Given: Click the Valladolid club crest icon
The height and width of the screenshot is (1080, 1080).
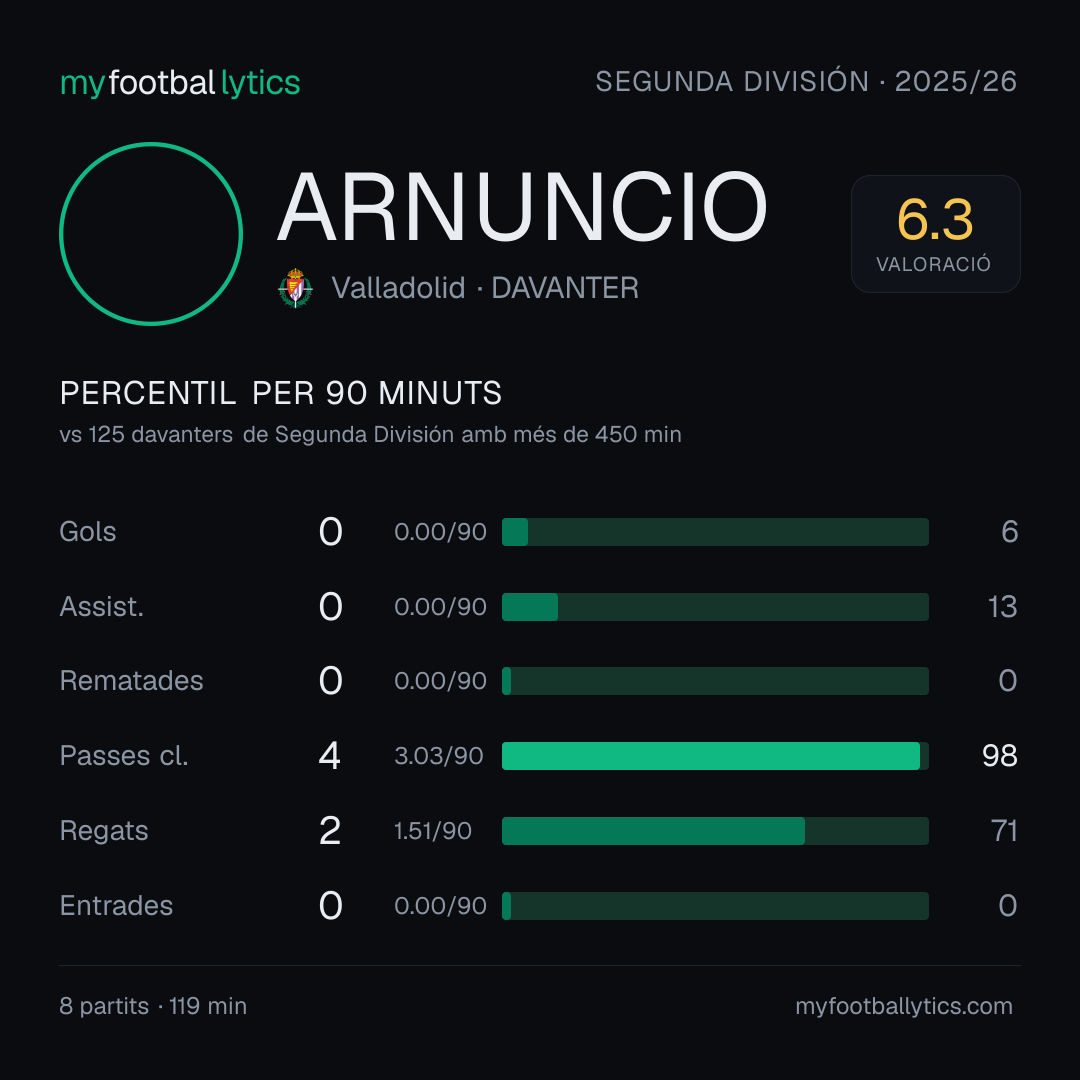Looking at the screenshot, I should click(295, 288).
